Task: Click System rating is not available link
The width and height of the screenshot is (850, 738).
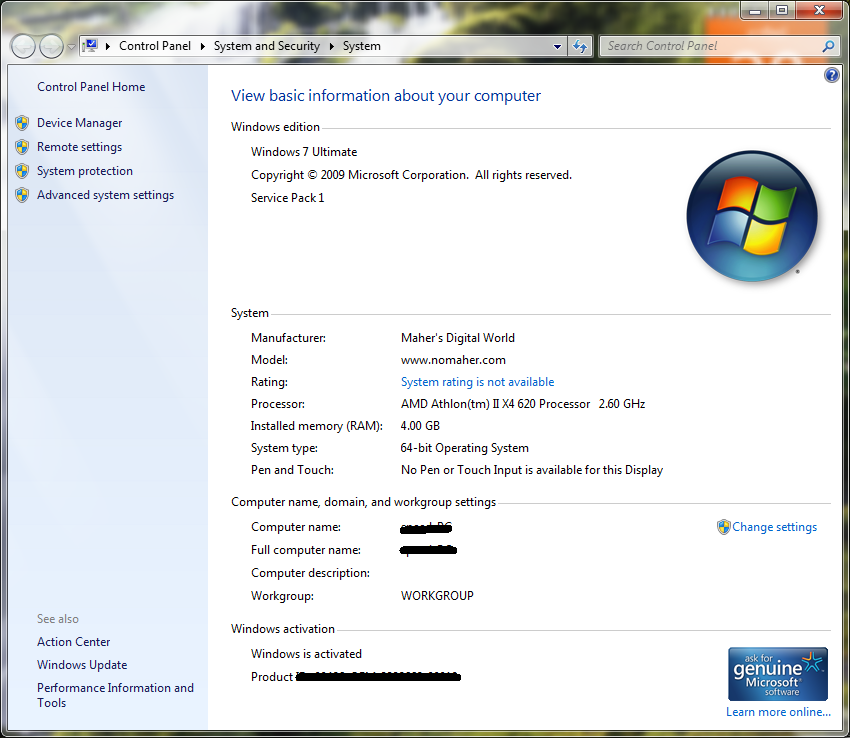Action: [x=477, y=382]
